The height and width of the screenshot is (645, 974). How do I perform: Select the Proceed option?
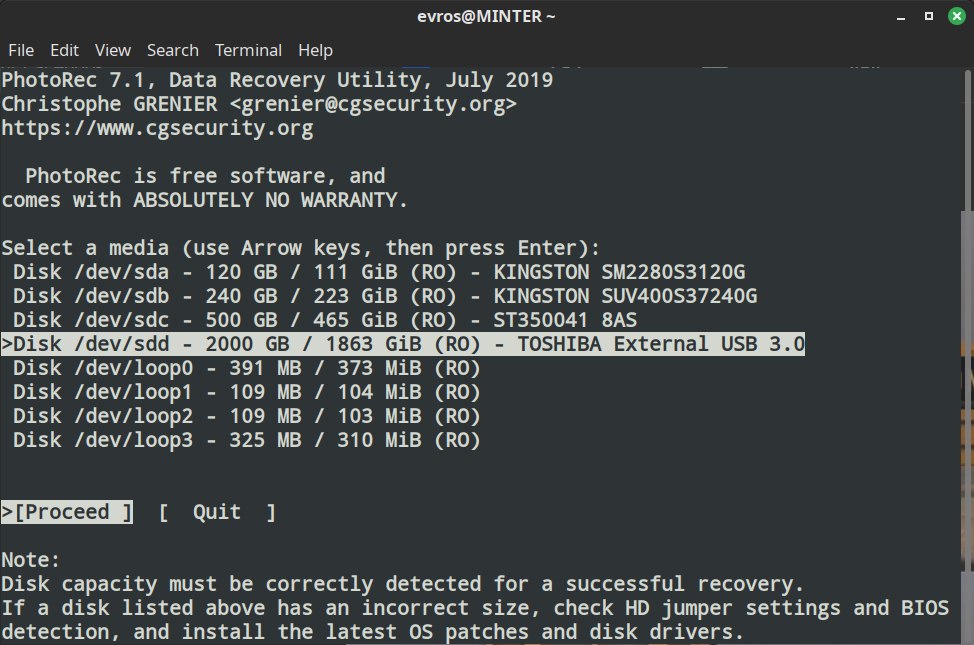(x=67, y=512)
